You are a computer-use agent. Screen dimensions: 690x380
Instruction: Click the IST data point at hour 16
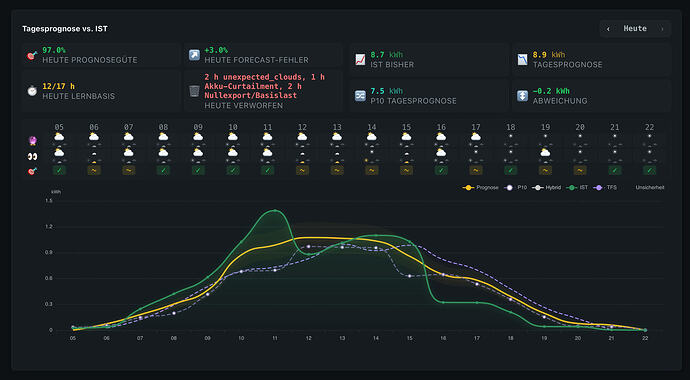(x=443, y=302)
